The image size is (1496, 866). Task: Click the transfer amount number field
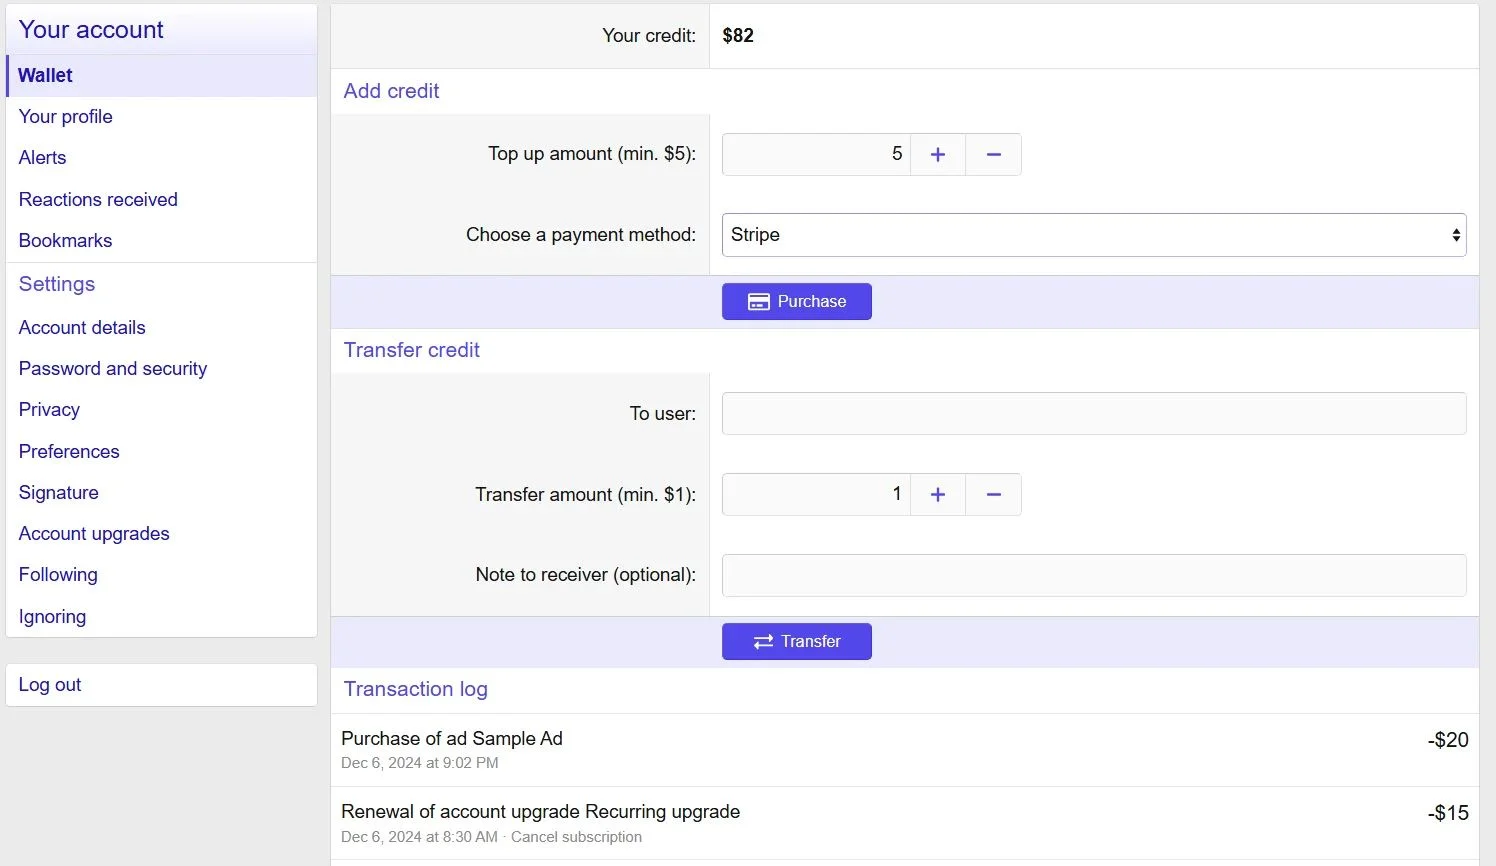(x=816, y=495)
